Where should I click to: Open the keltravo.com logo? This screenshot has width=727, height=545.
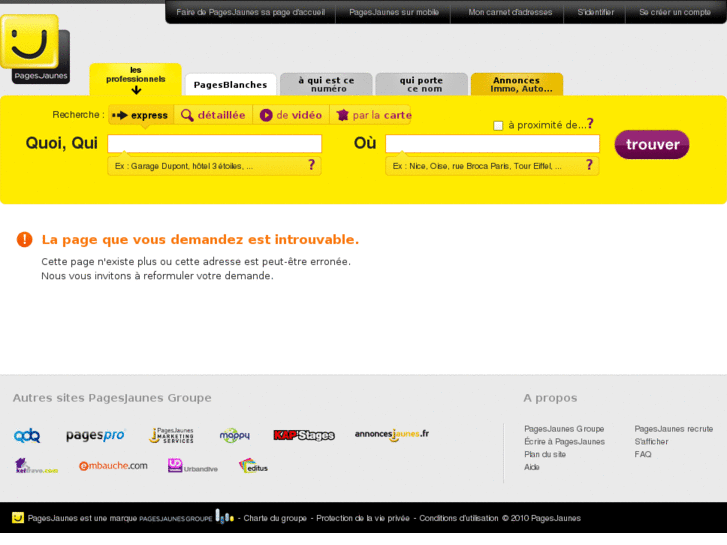[x=36, y=466]
